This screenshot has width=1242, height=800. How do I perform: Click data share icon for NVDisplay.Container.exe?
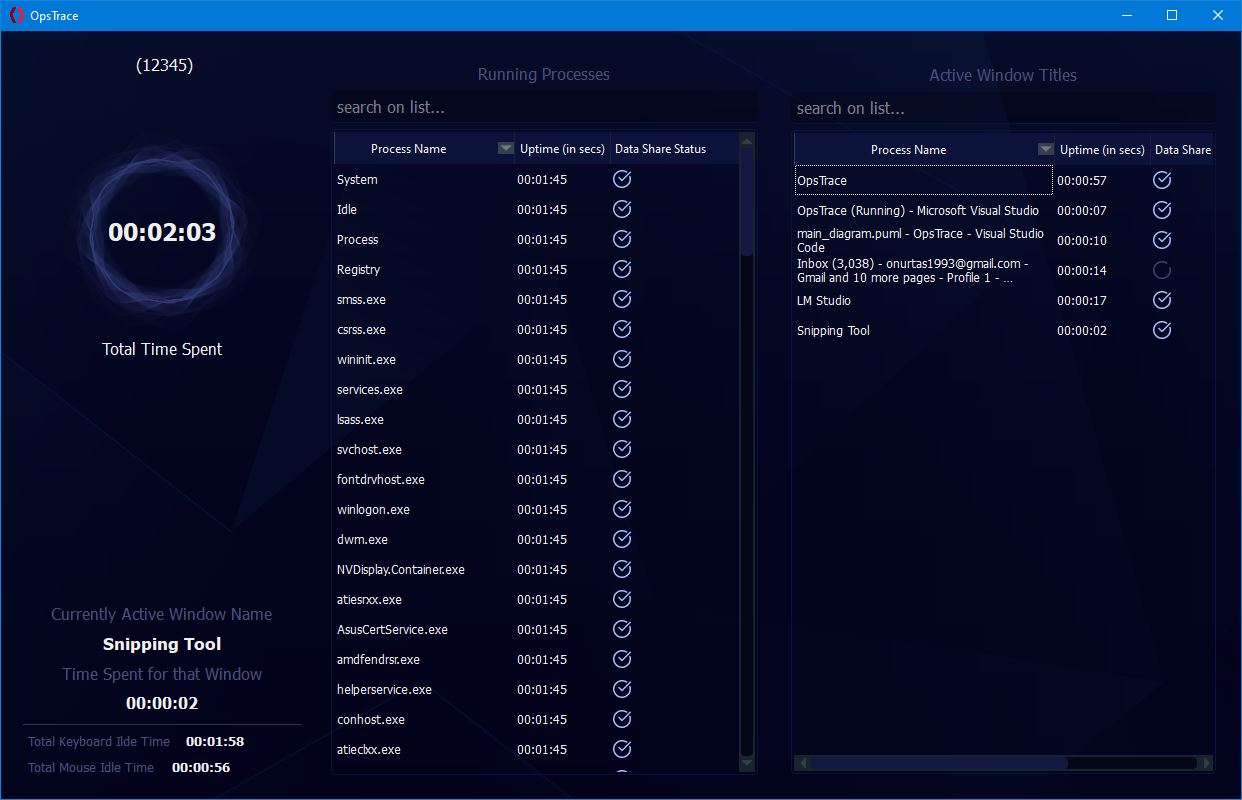622,569
